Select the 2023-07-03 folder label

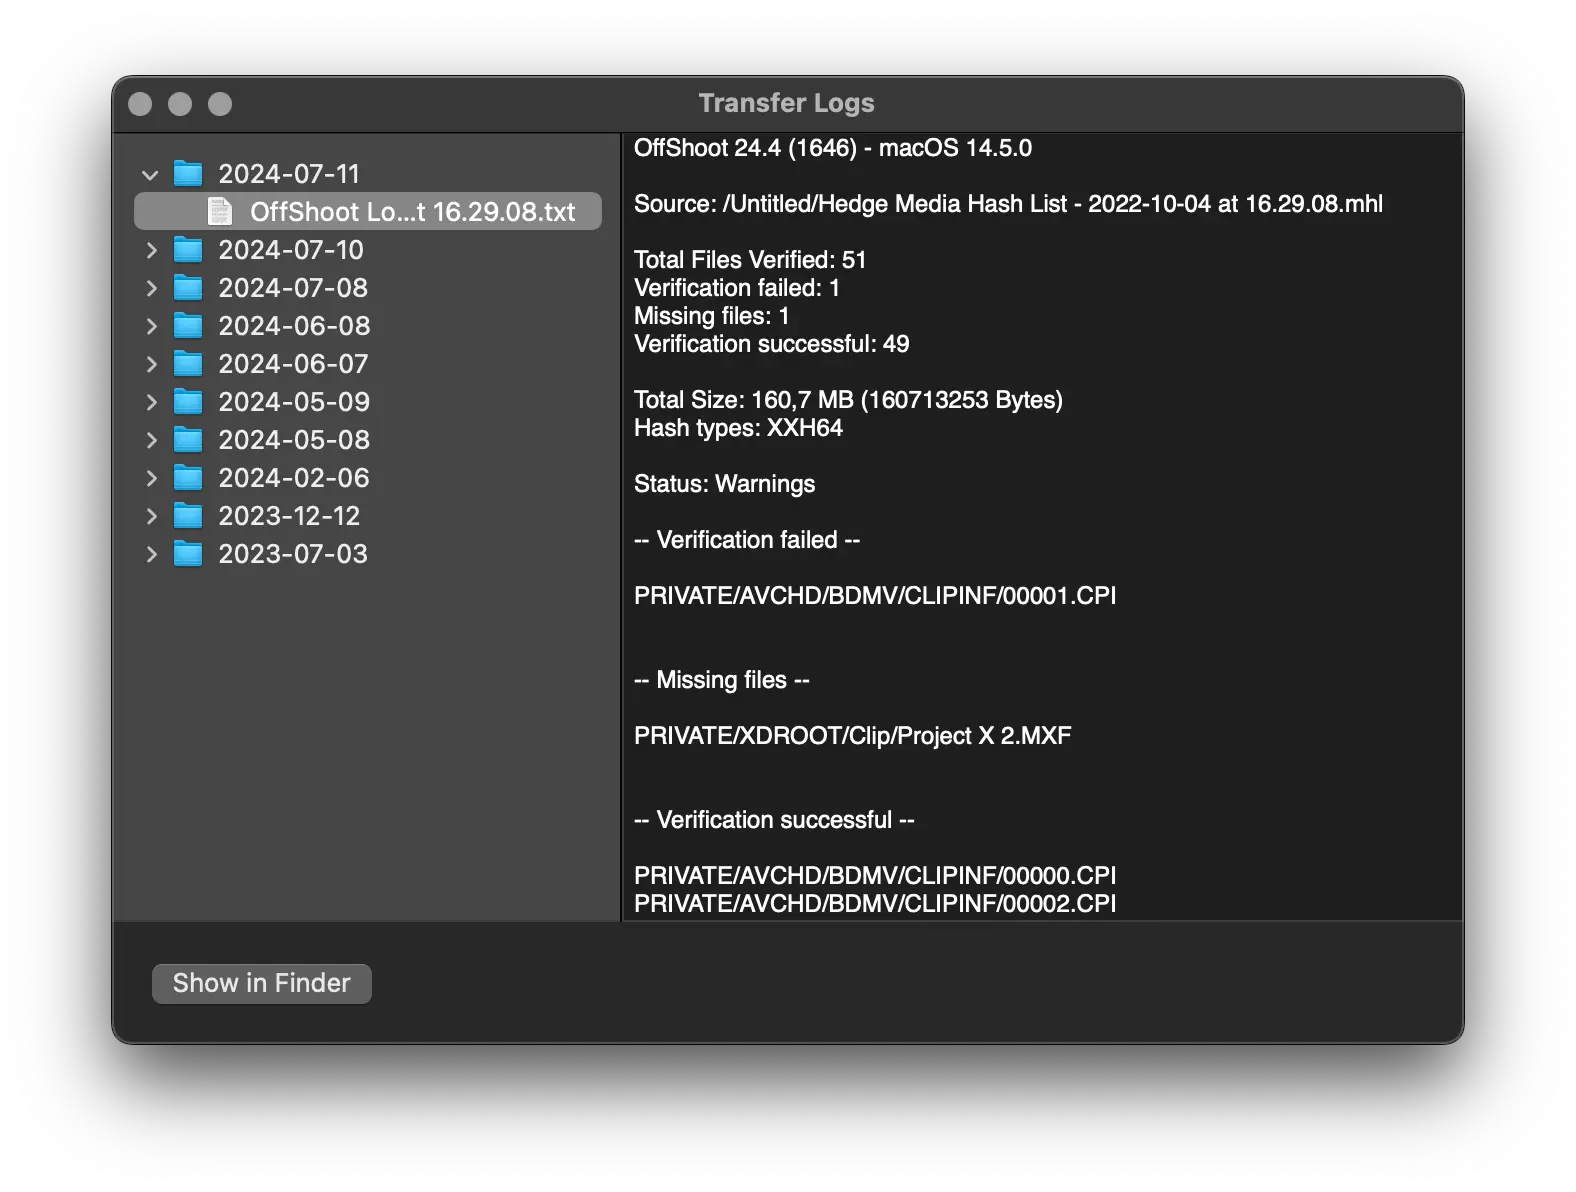click(293, 554)
